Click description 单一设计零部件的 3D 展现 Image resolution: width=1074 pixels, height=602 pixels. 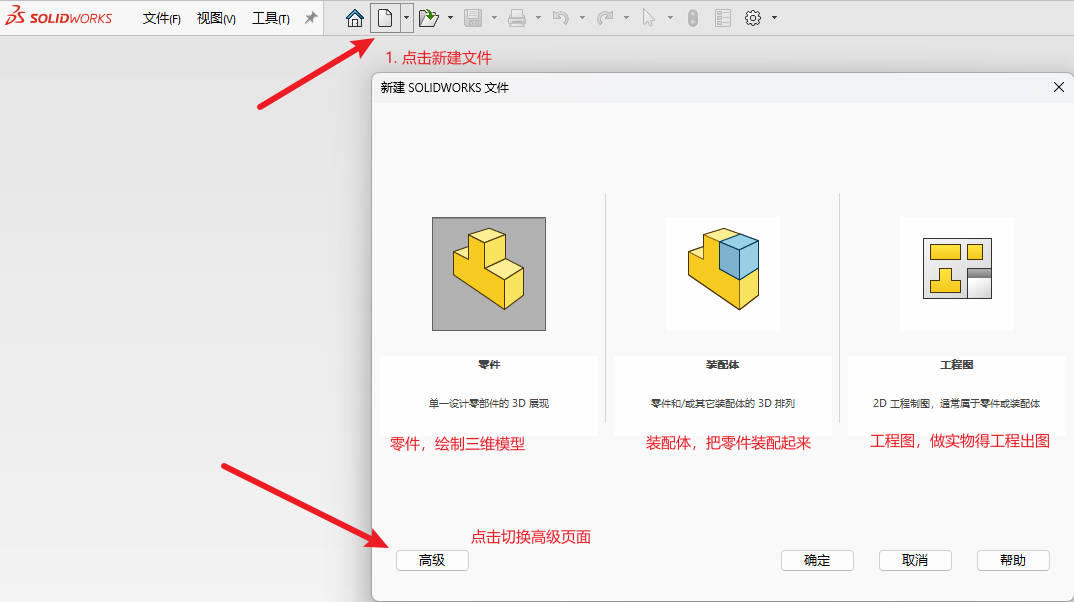[x=489, y=403]
